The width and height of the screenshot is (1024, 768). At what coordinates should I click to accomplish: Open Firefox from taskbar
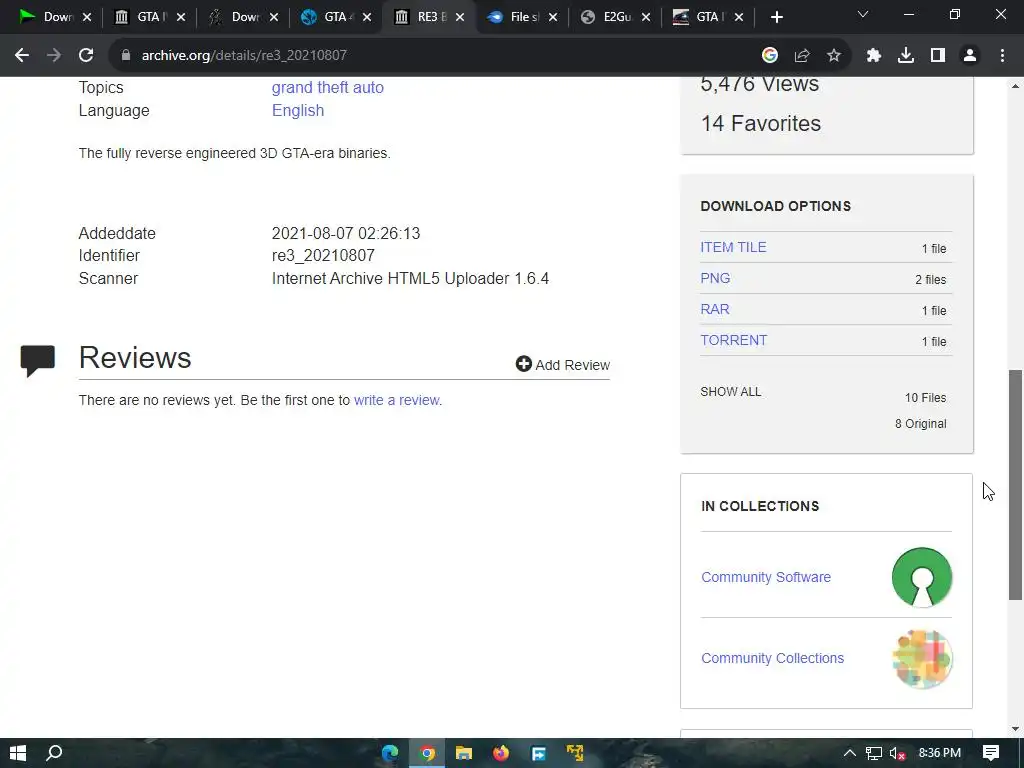click(x=501, y=753)
